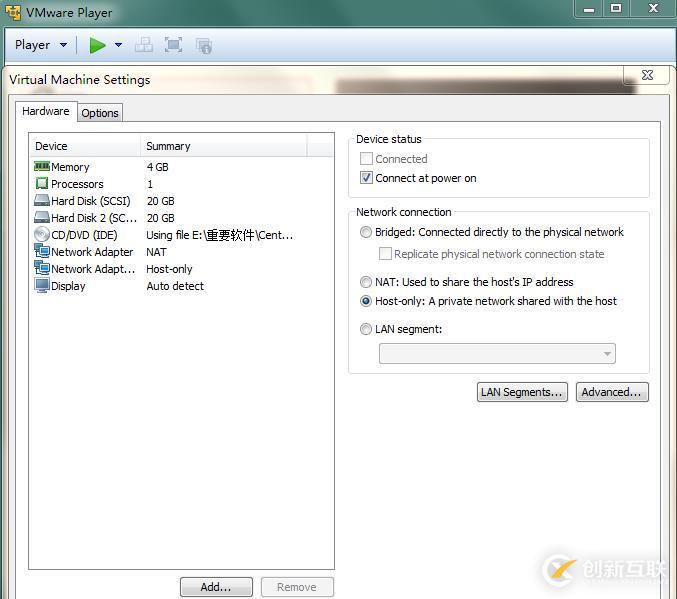This screenshot has height=599, width=677.
Task: Click the Add... button
Action: point(216,587)
